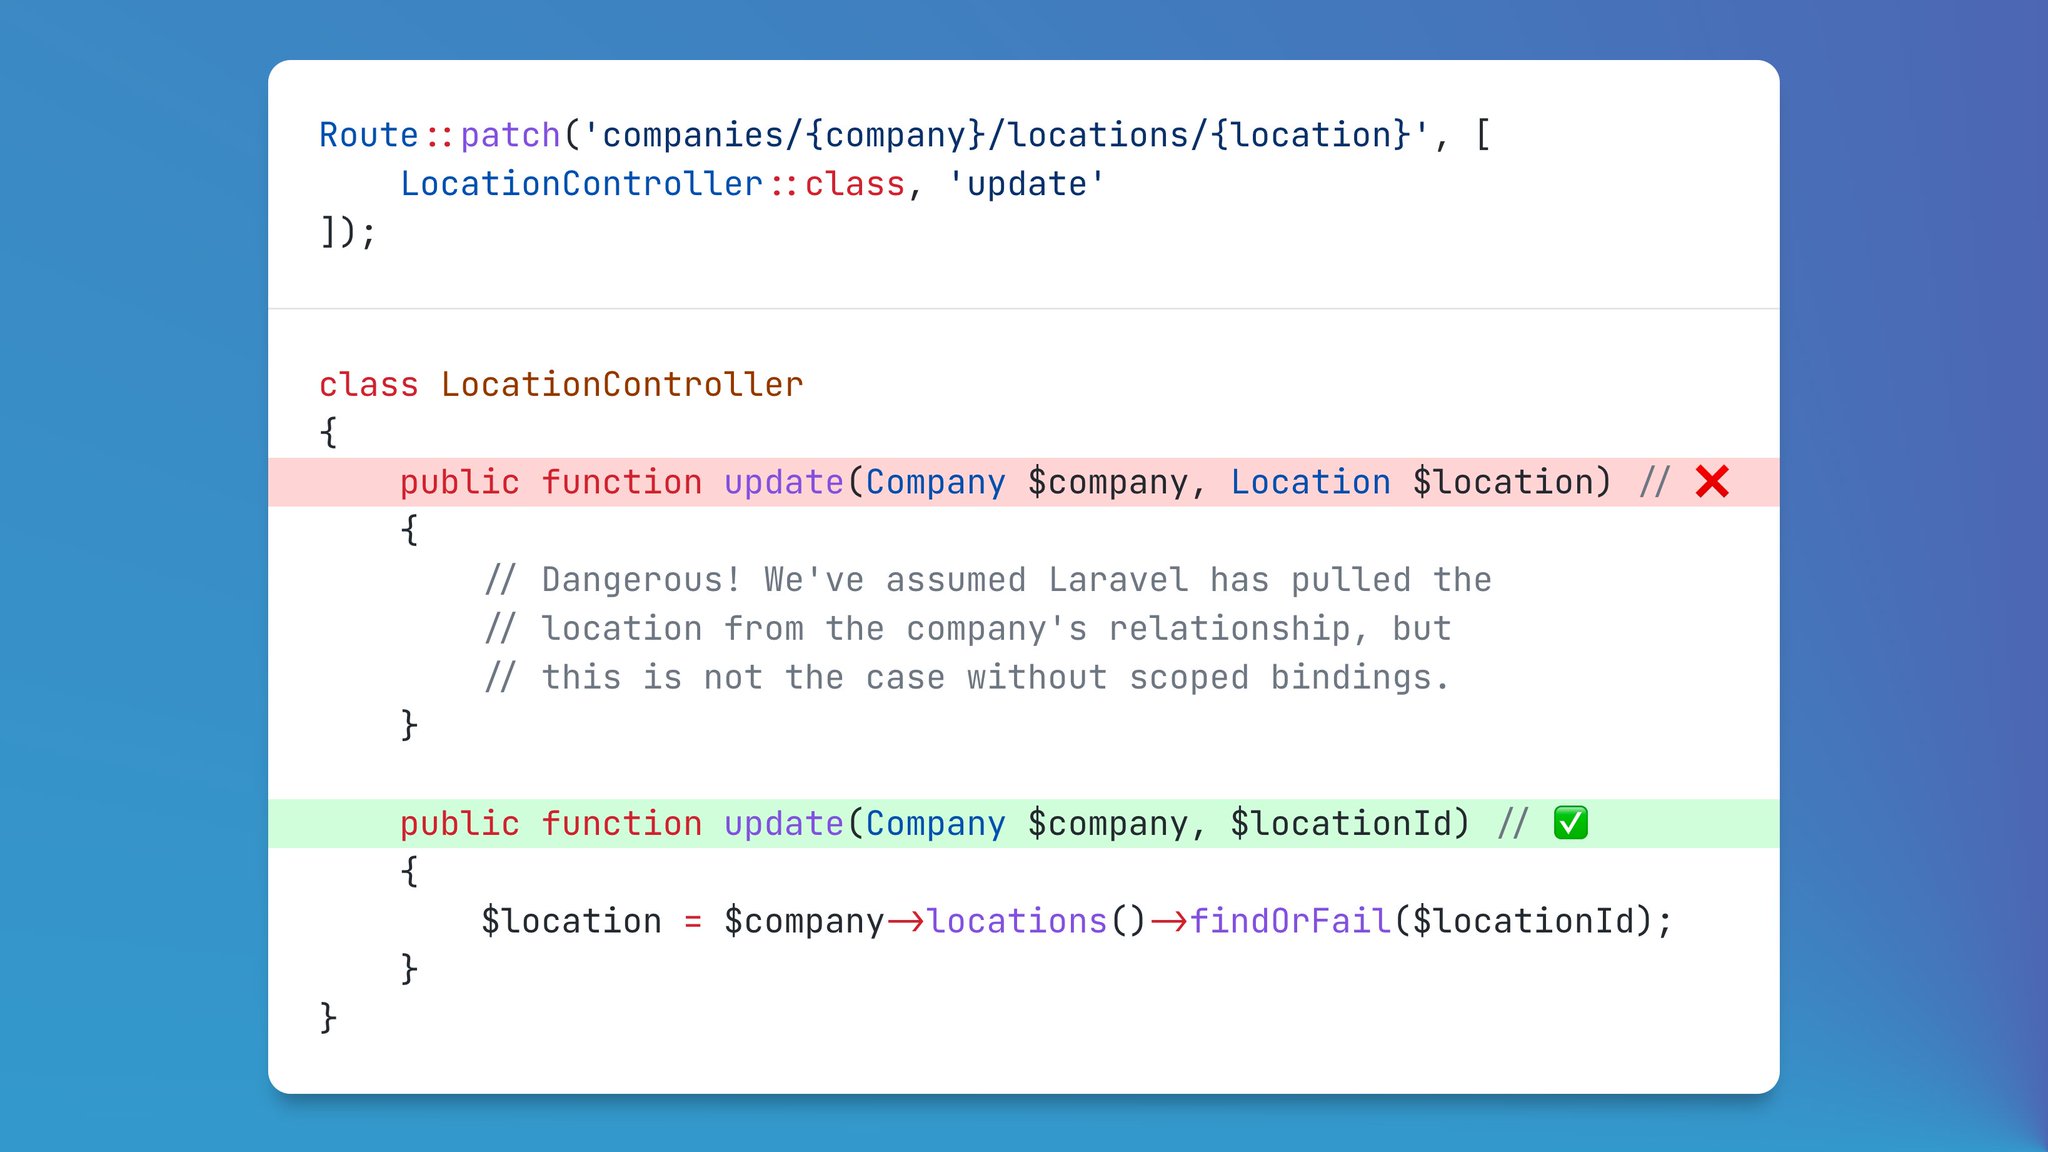Enable the scoped bindings visibility toggle

[1573, 821]
